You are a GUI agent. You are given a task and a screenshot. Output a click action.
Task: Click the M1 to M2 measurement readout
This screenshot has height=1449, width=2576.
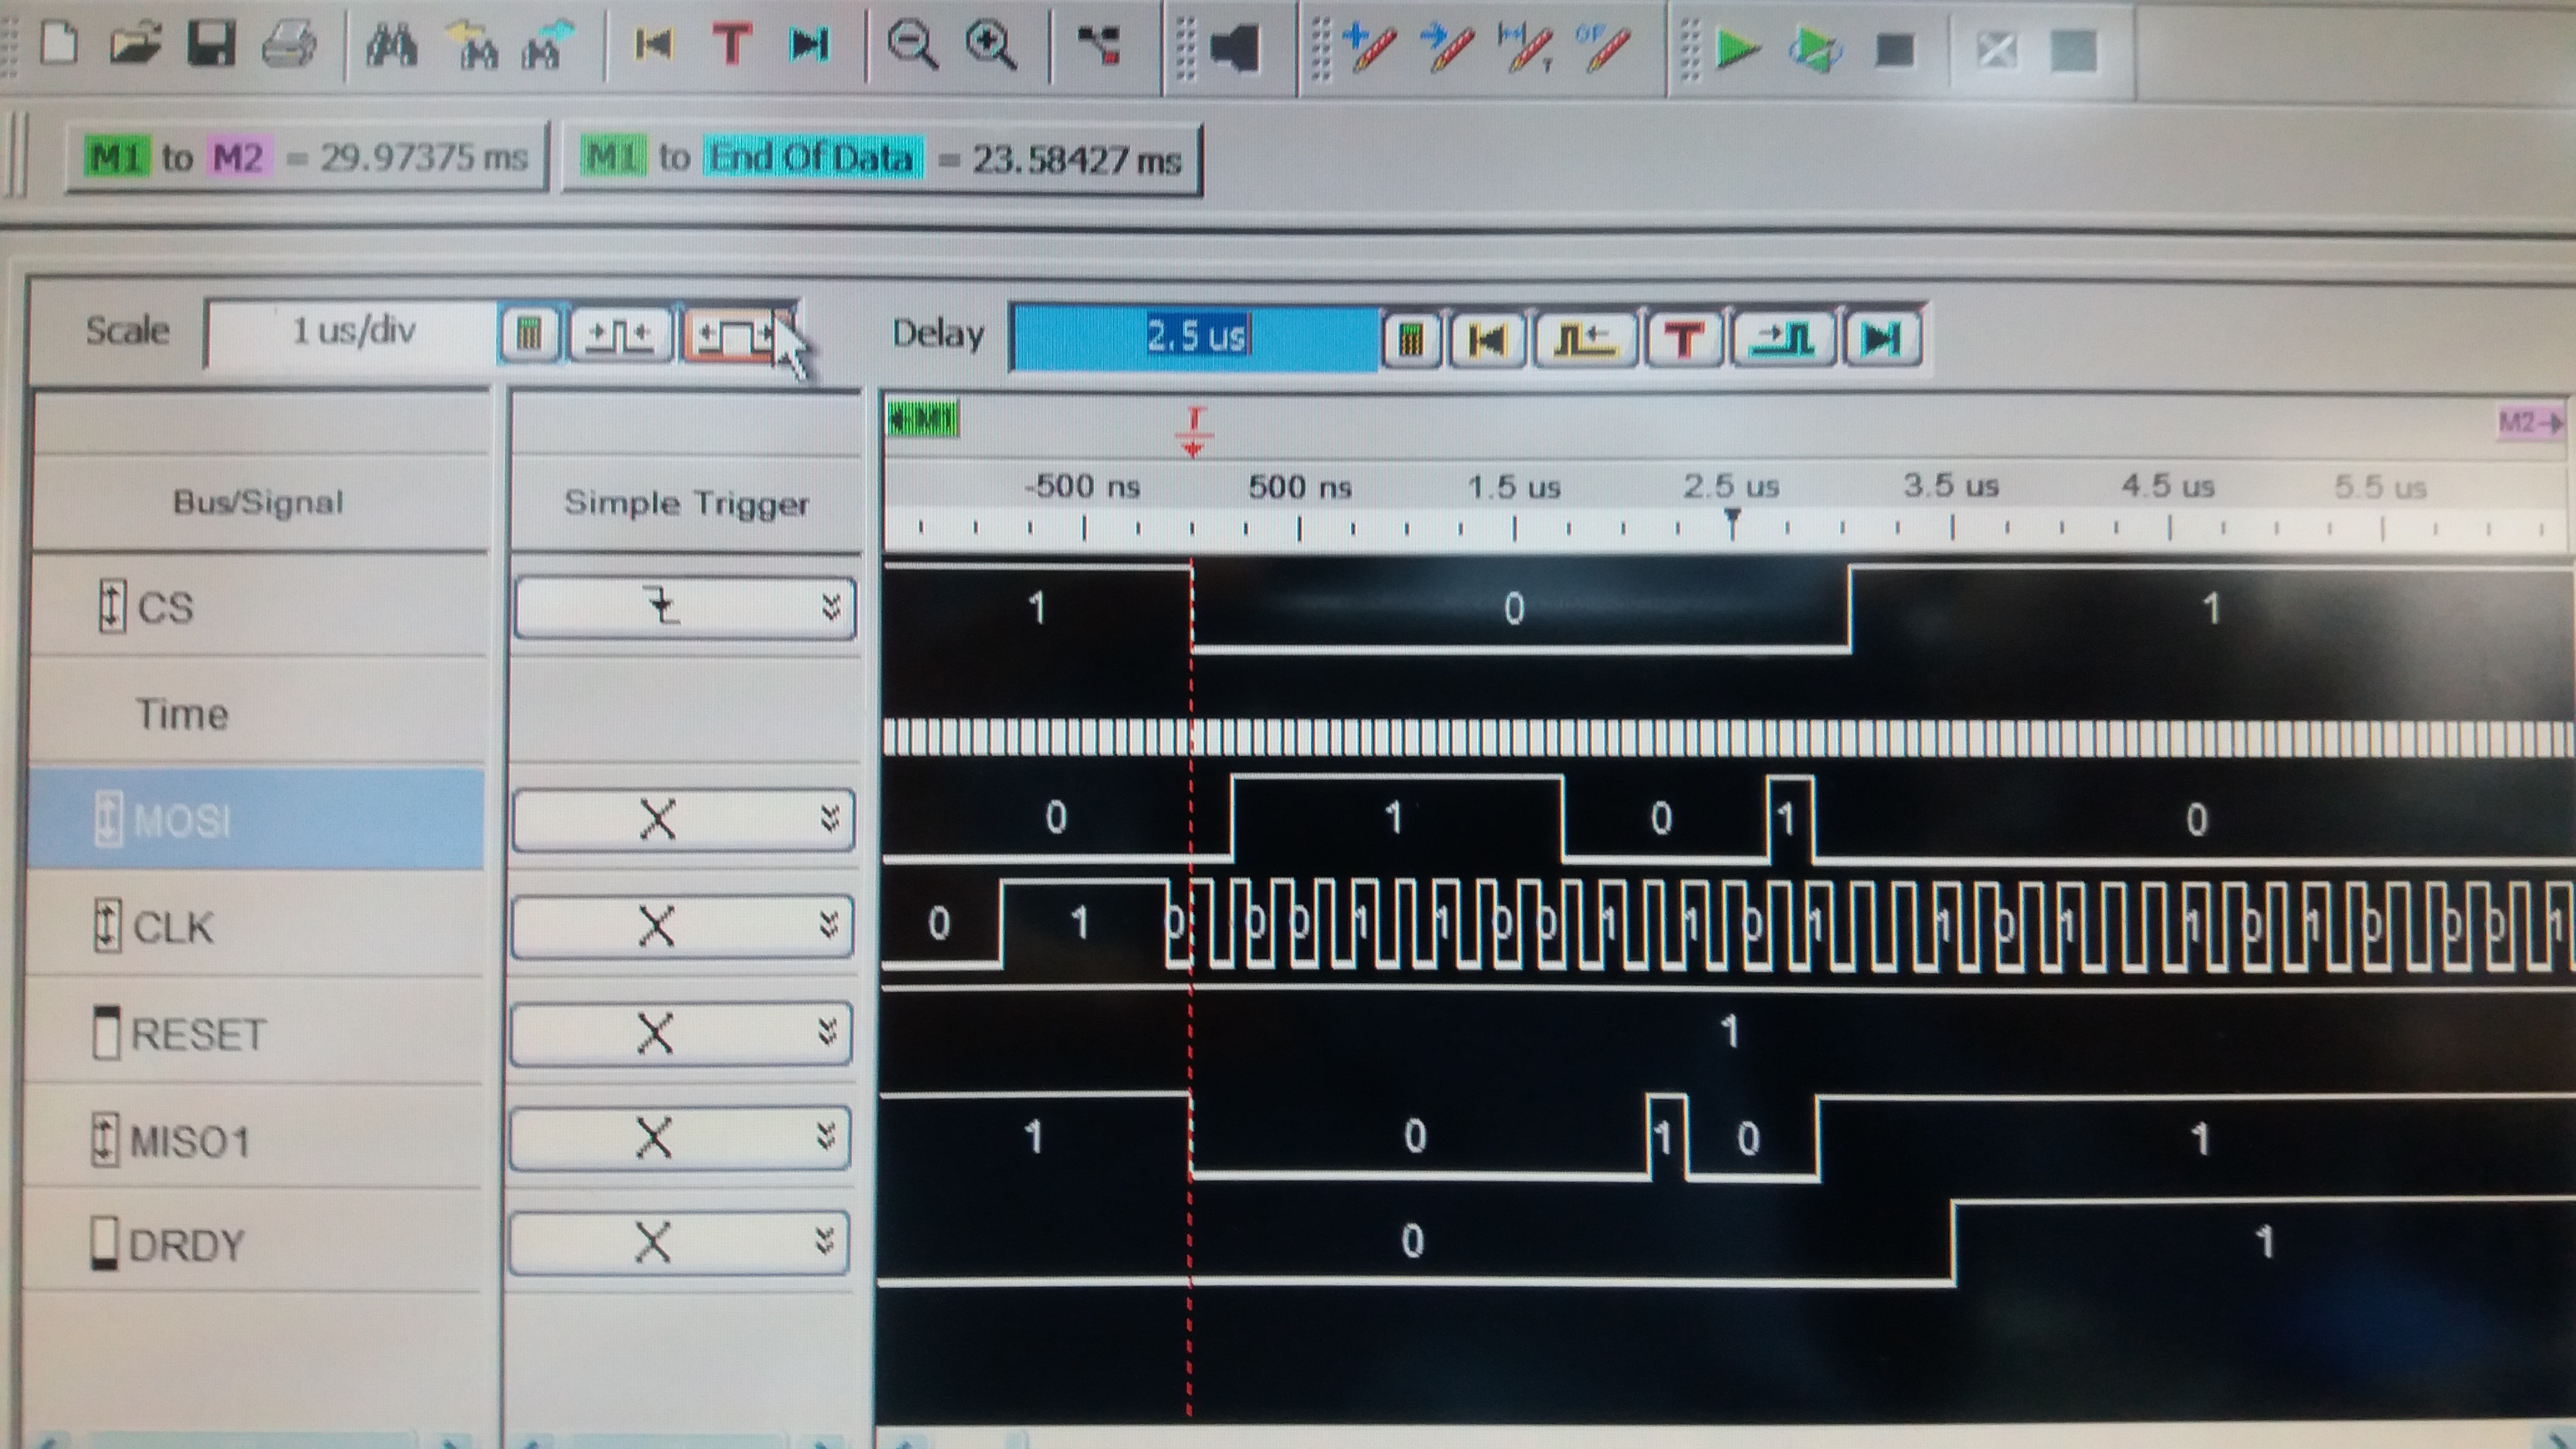(x=306, y=157)
